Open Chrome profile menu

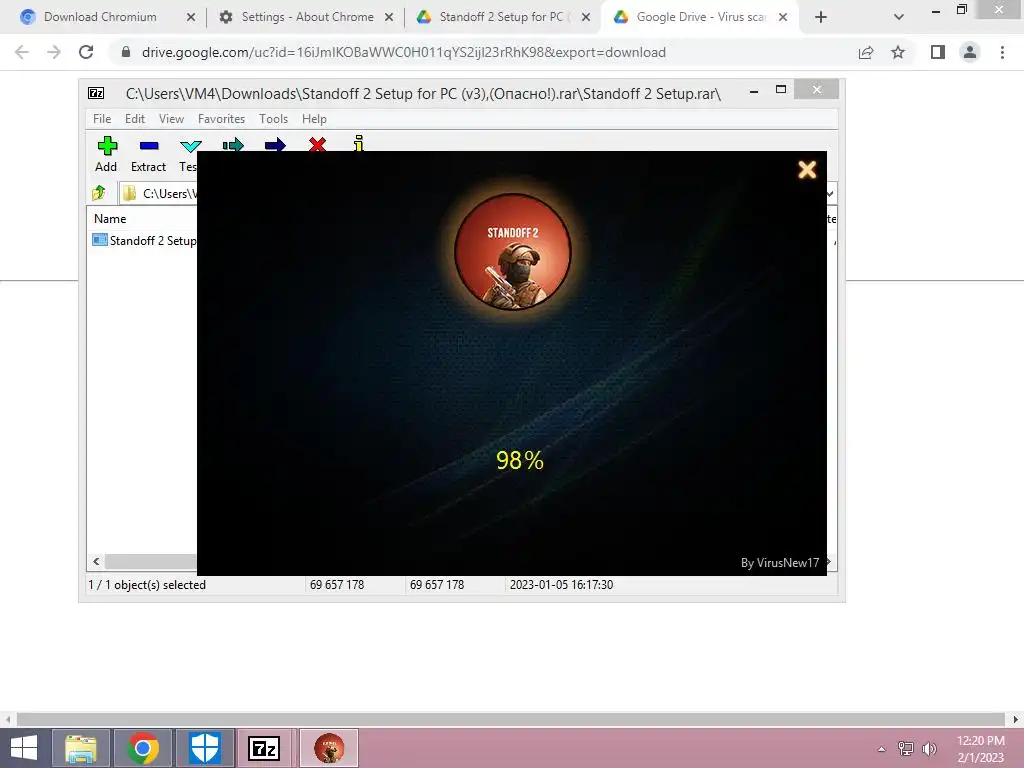[970, 52]
